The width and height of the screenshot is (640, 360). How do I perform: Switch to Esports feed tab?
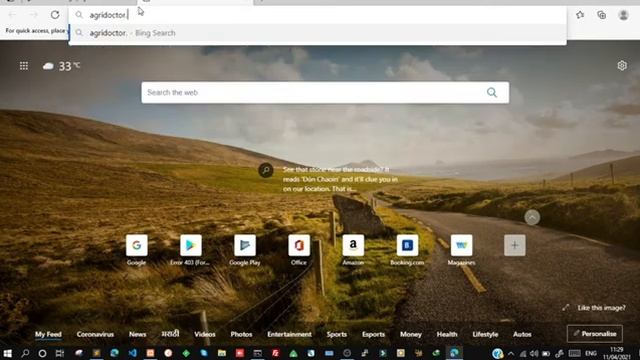tap(373, 334)
